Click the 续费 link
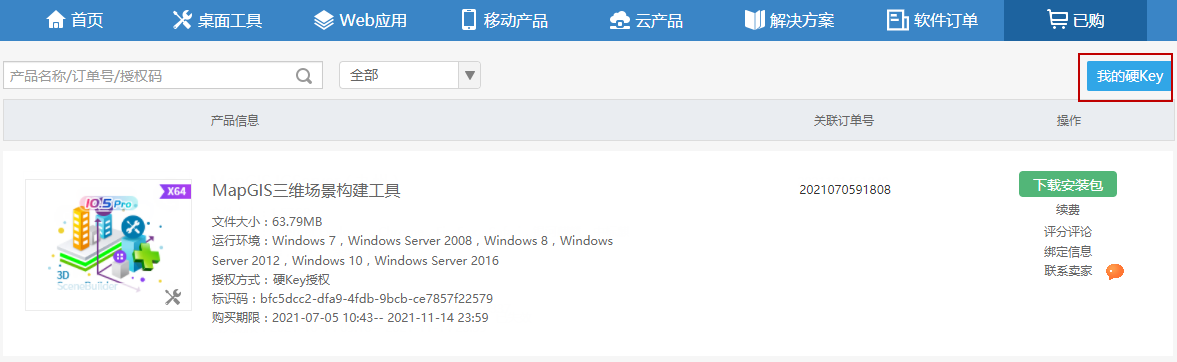 tap(1067, 210)
